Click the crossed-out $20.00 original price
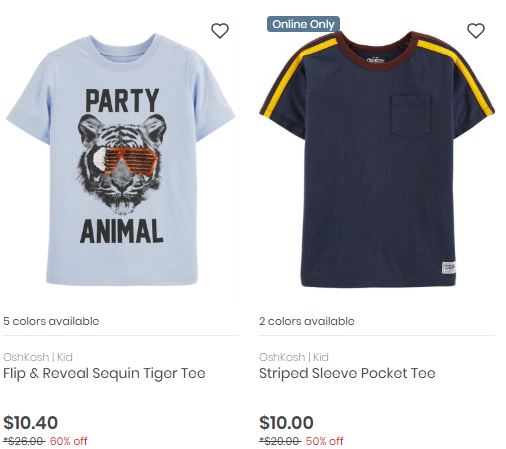This screenshot has height=449, width=506. [x=280, y=441]
